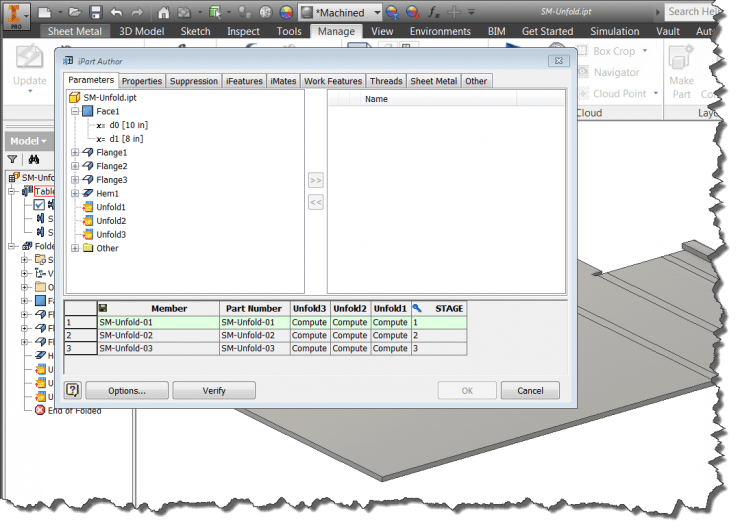The image size is (740, 528).
Task: Click Part Number cell SM-Unfold-03
Action: tap(255, 348)
